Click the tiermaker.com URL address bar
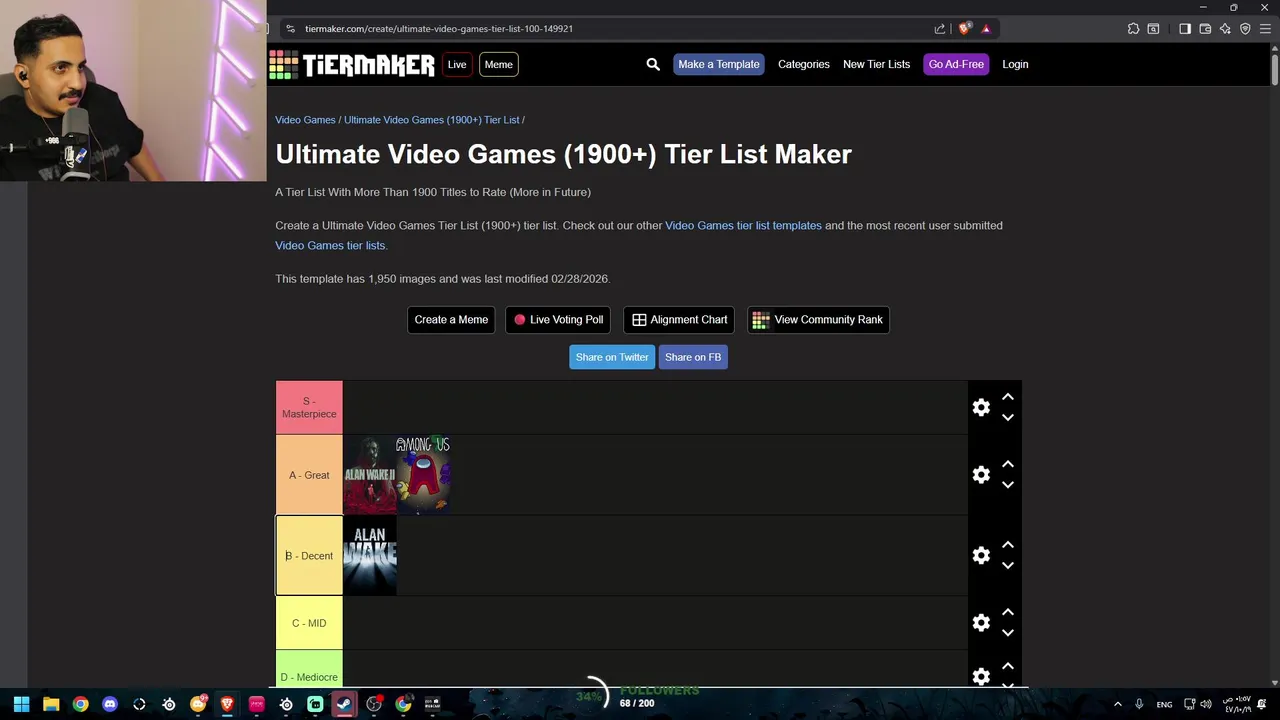Viewport: 1280px width, 720px height. tap(439, 29)
